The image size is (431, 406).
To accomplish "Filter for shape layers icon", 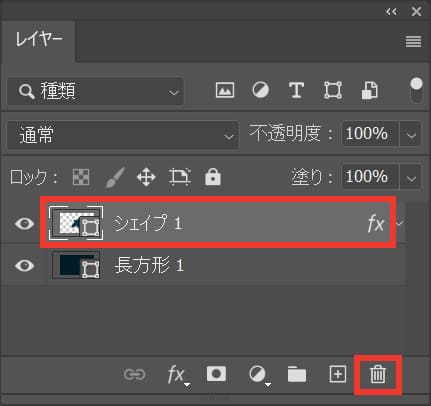I will tap(333, 90).
